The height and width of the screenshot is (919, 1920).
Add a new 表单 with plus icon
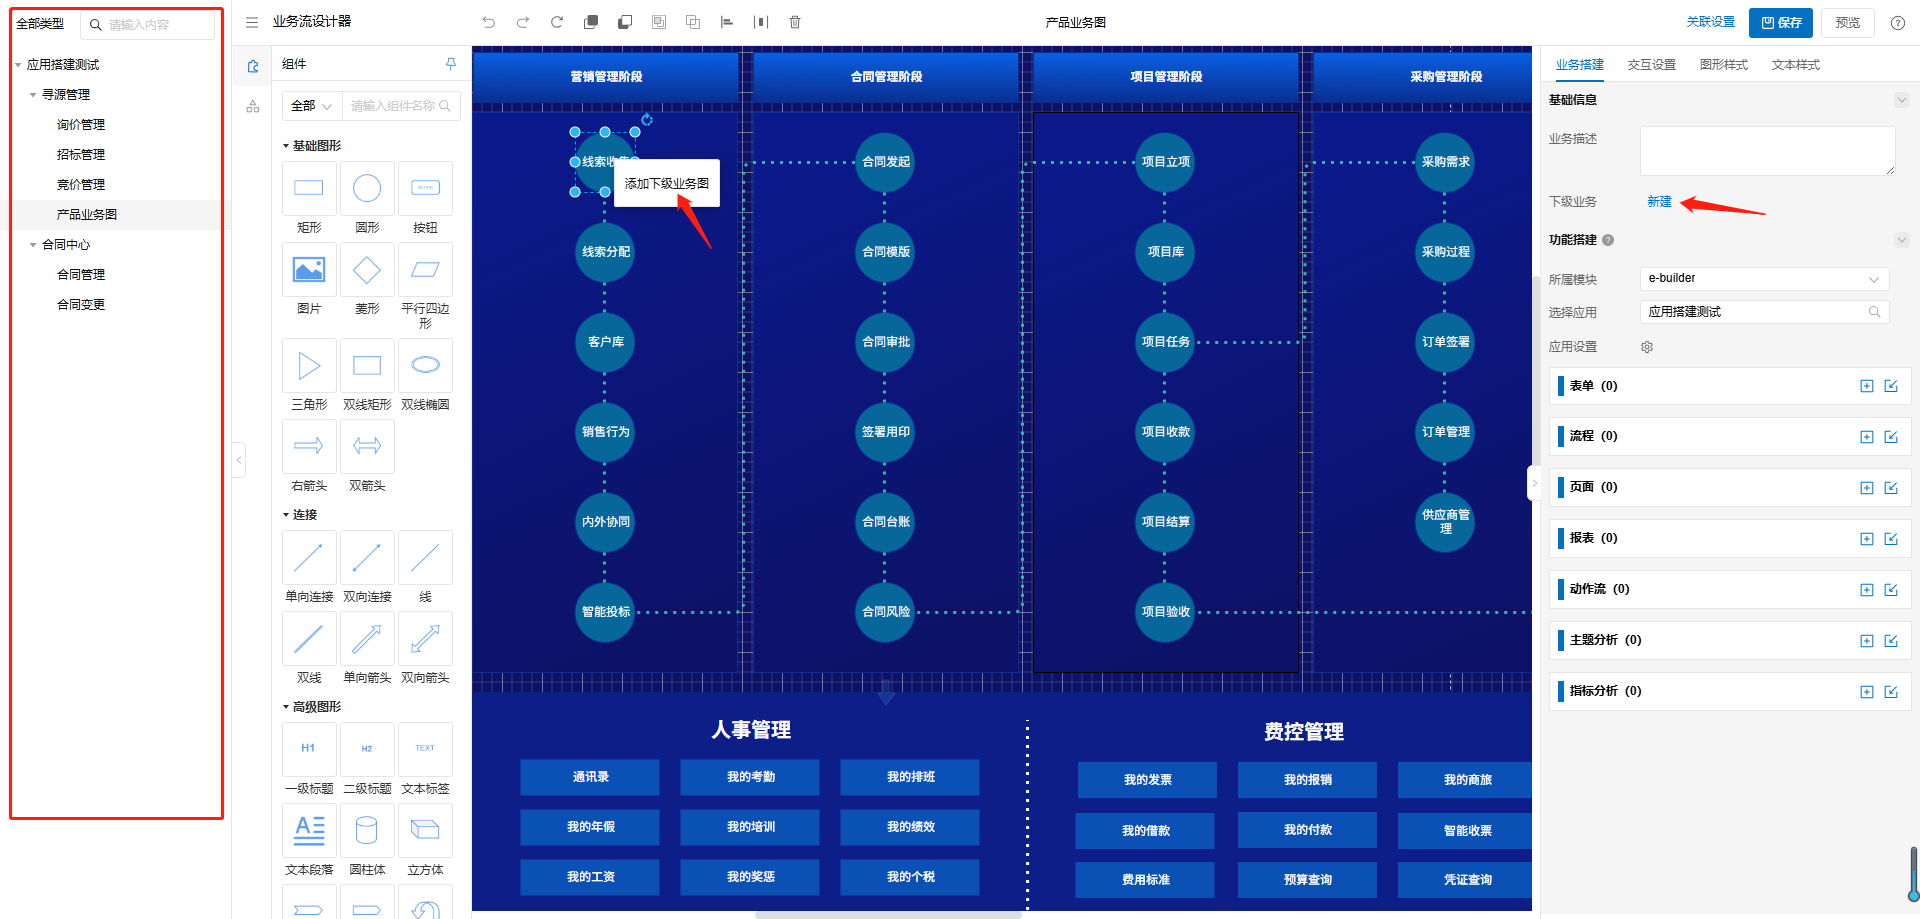[1866, 386]
